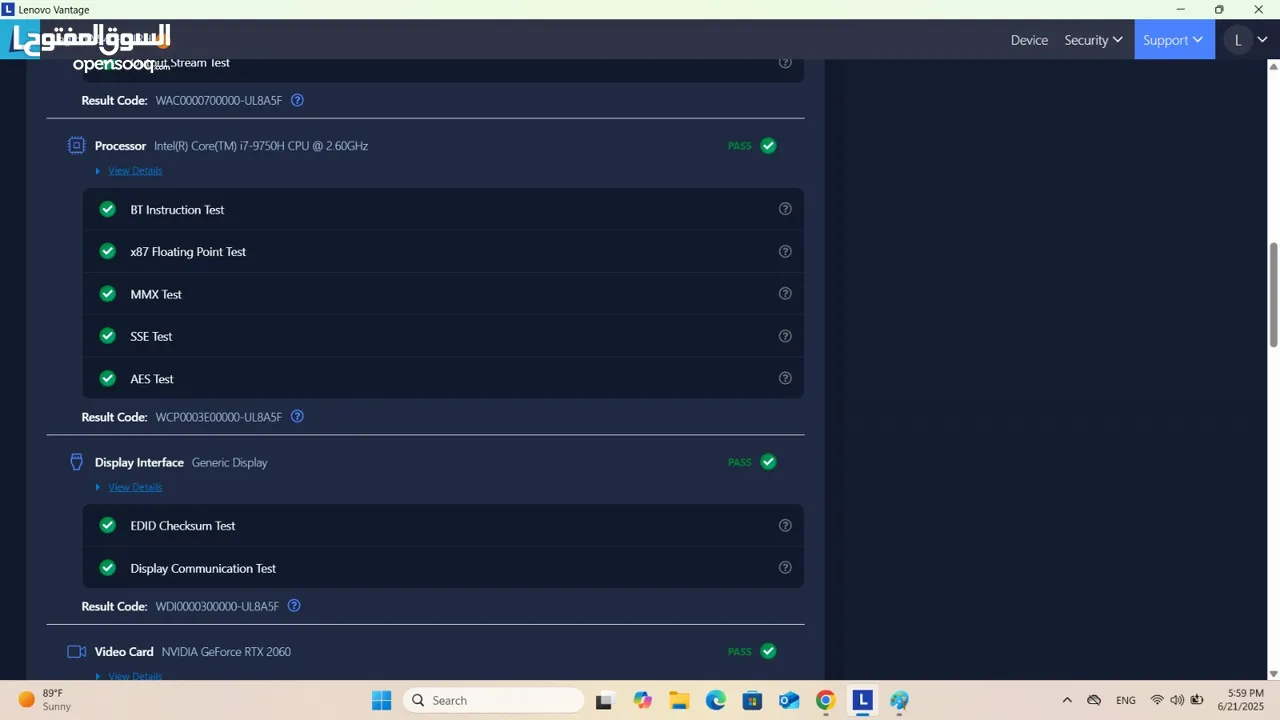Viewport: 1280px width, 720px height.
Task: Click the Video Card camera icon
Action: tap(76, 651)
